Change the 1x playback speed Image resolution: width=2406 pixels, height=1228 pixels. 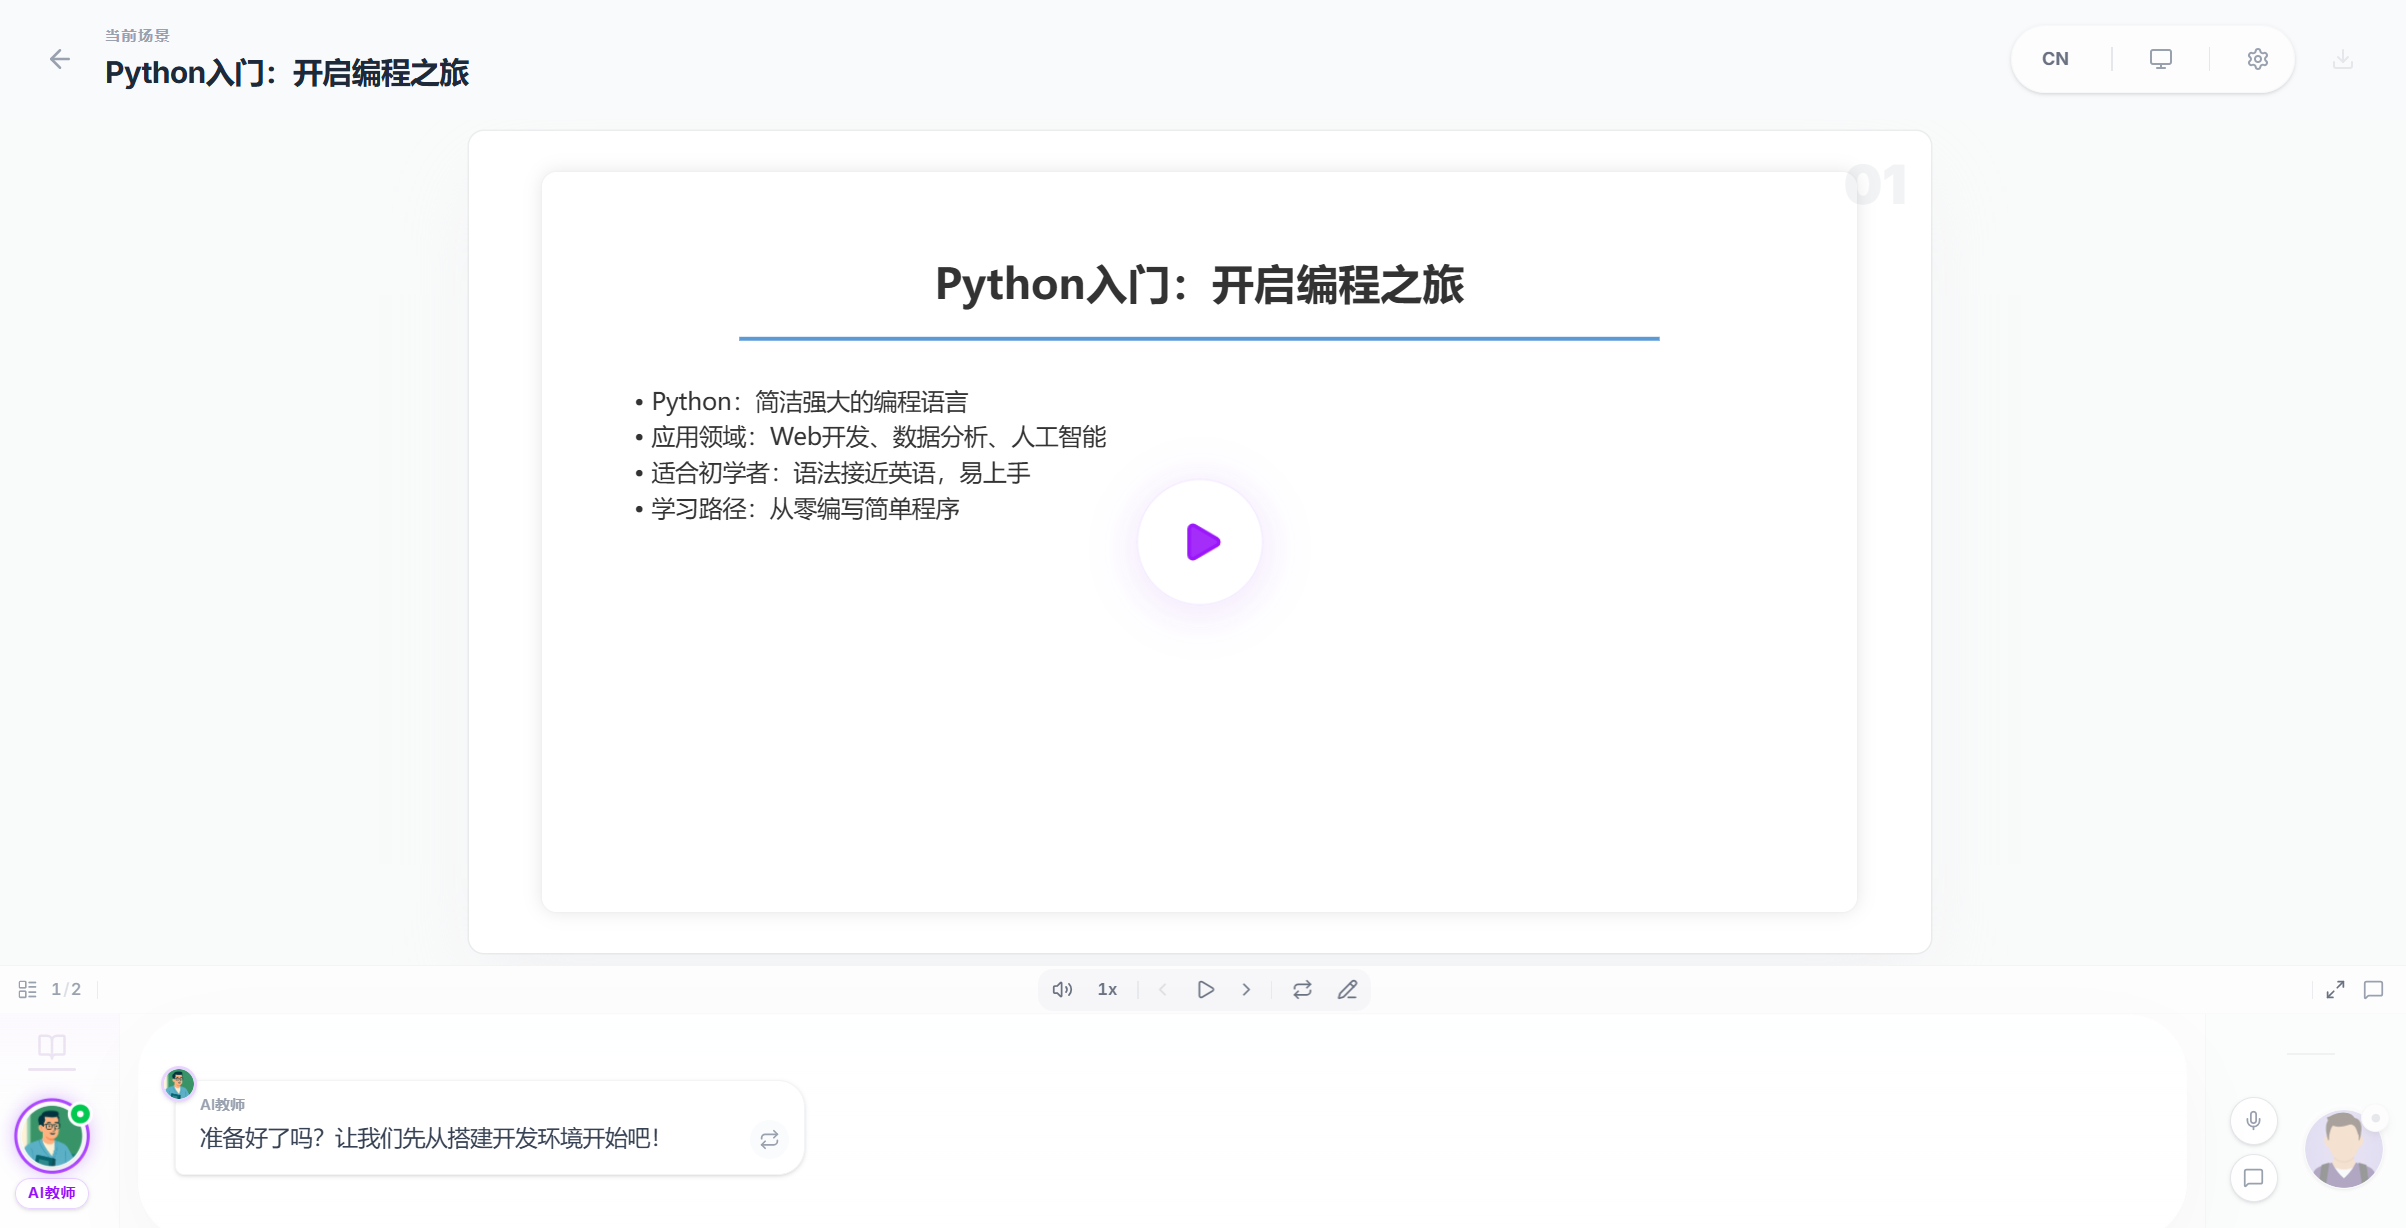point(1107,989)
